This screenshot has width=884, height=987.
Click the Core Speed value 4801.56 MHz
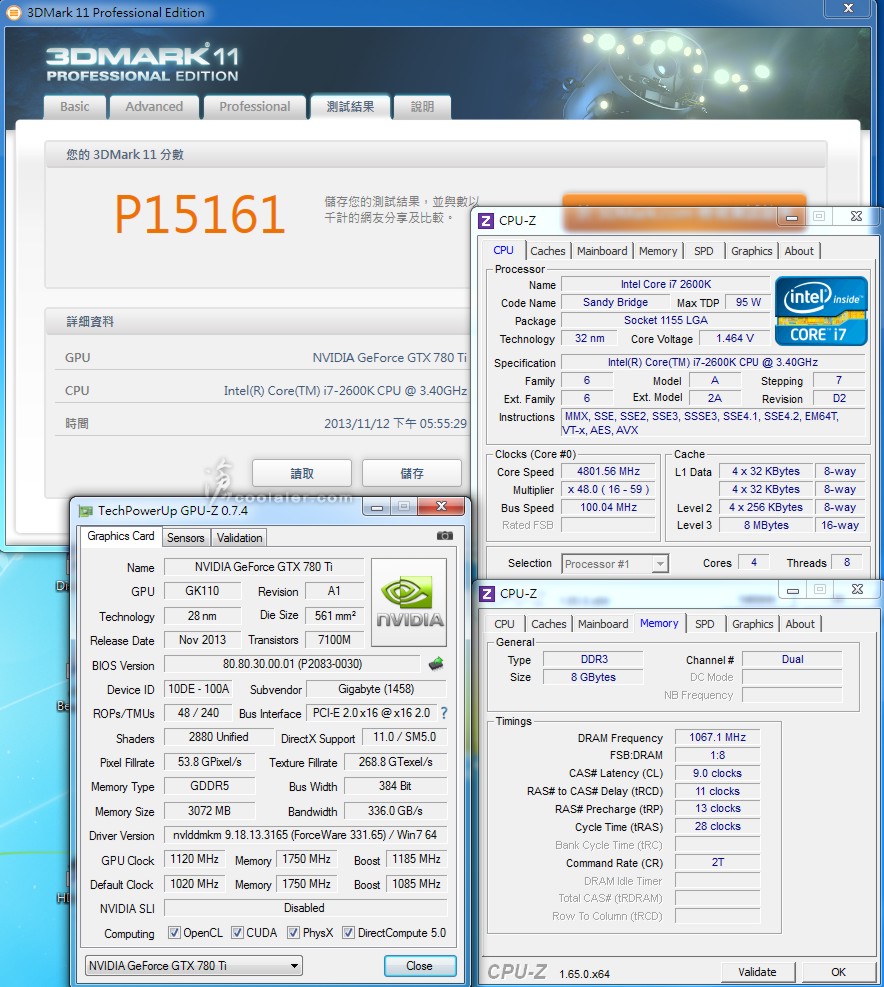608,471
